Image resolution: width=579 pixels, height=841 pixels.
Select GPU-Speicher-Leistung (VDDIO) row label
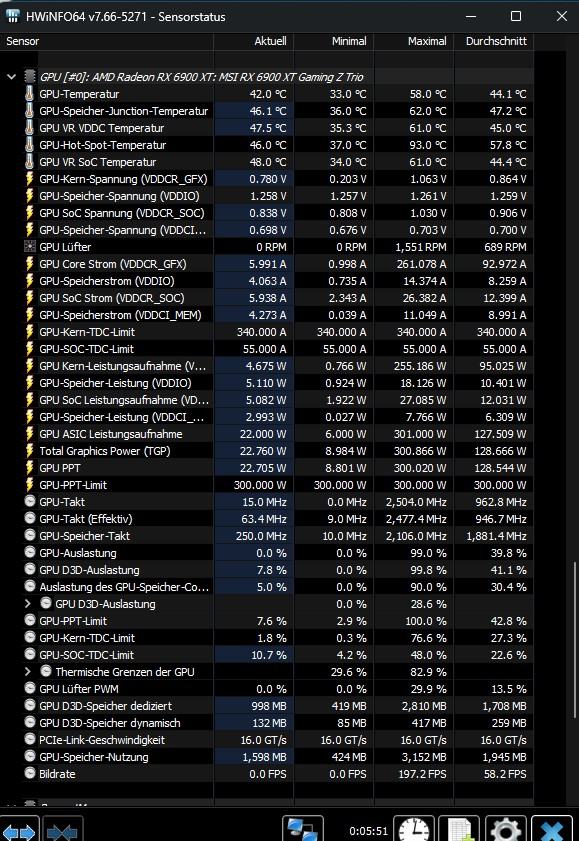click(115, 383)
